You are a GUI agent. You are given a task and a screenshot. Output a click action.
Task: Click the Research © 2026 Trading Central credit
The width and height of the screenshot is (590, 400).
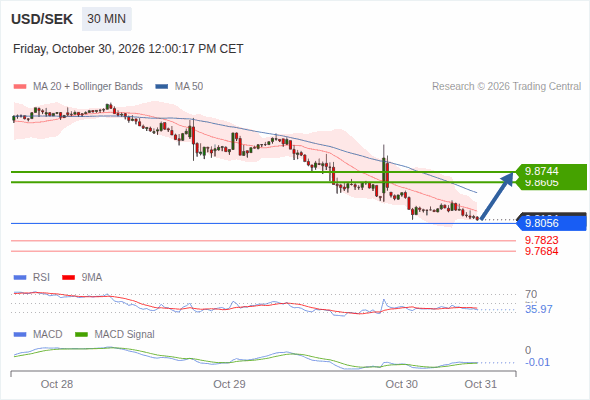point(506,87)
